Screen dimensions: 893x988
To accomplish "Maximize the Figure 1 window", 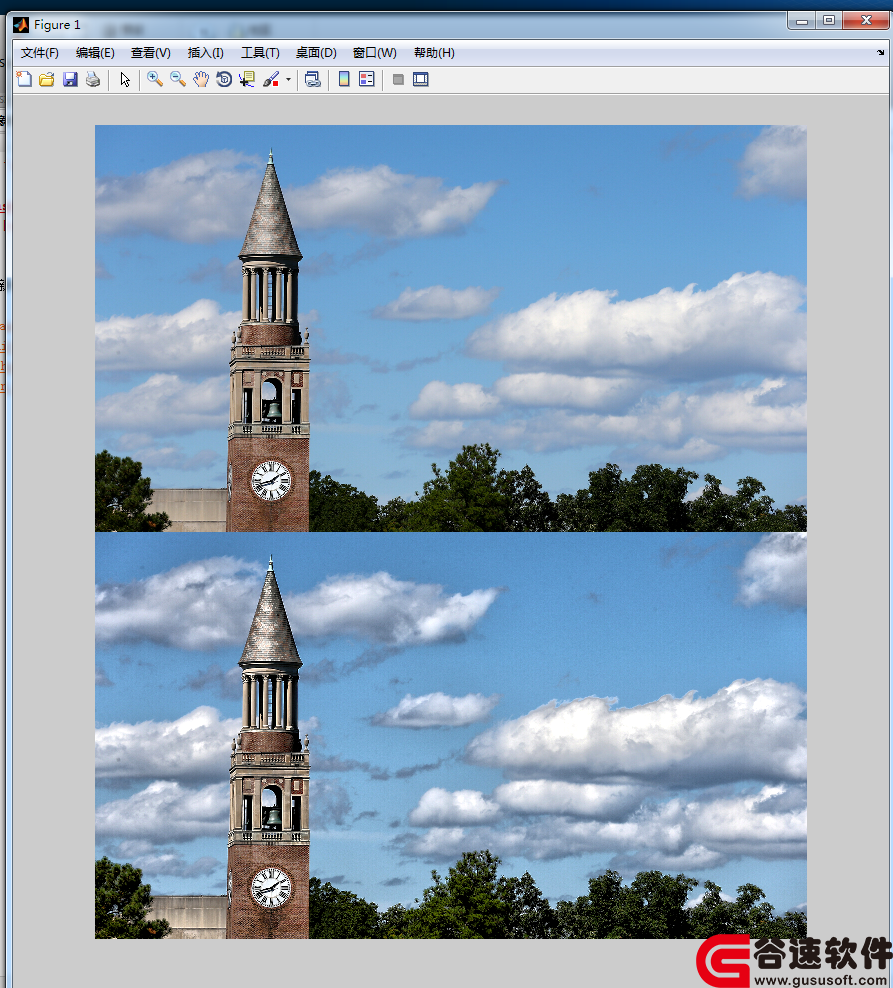I will point(829,21).
